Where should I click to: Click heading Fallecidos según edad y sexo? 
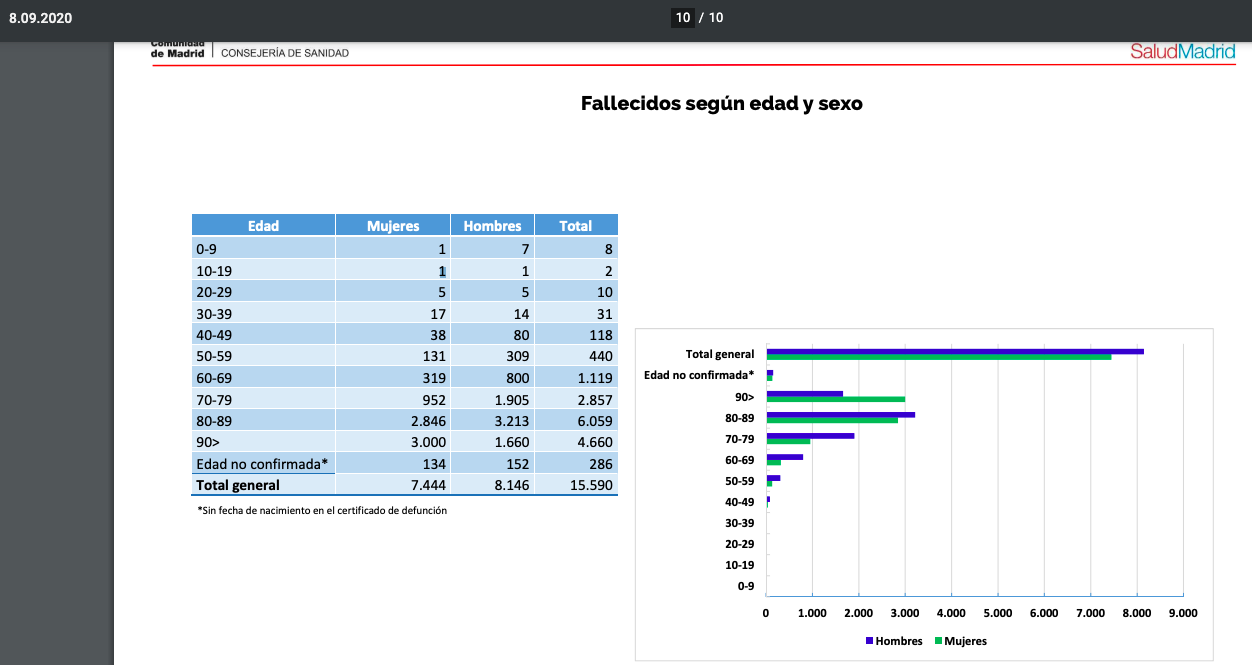[x=721, y=103]
